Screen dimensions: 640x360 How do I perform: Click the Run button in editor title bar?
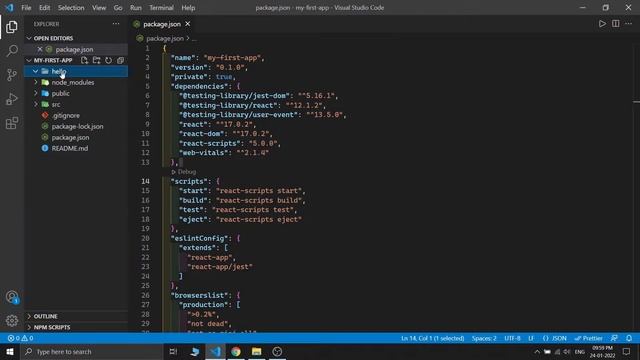coord(602,24)
